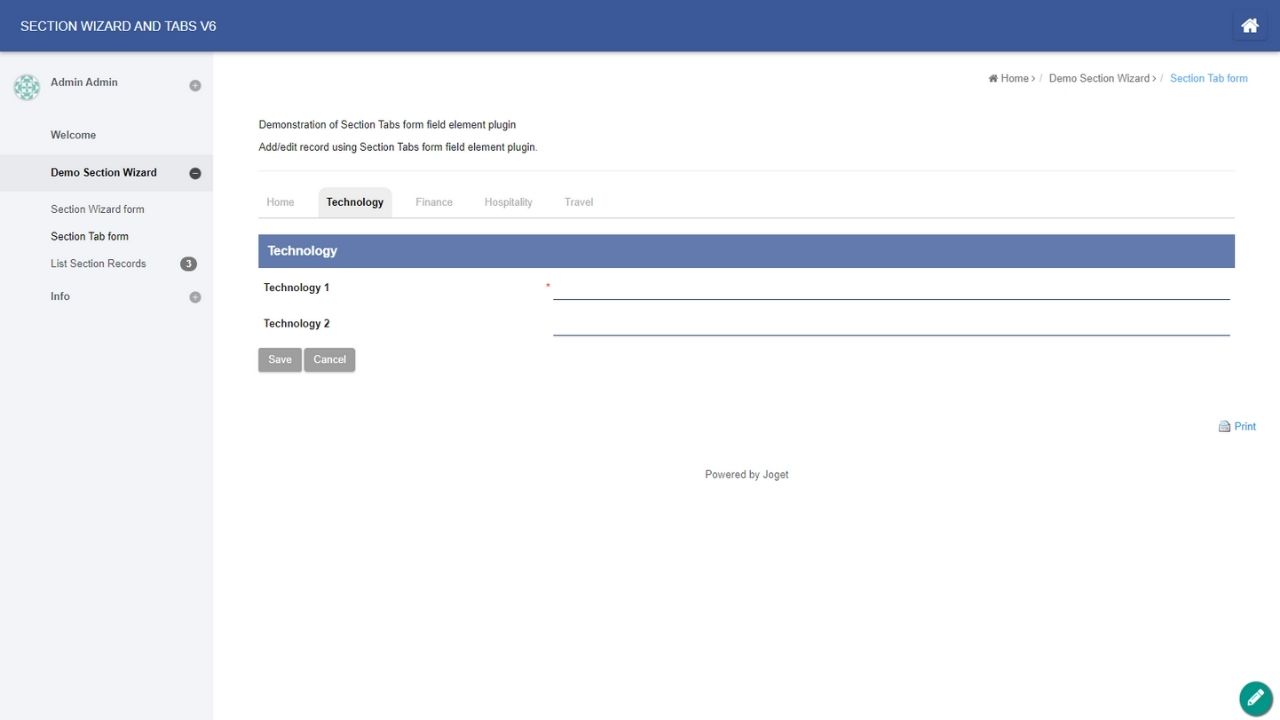The height and width of the screenshot is (720, 1280).
Task: Click the Admin Admin avatar icon
Action: tap(27, 87)
